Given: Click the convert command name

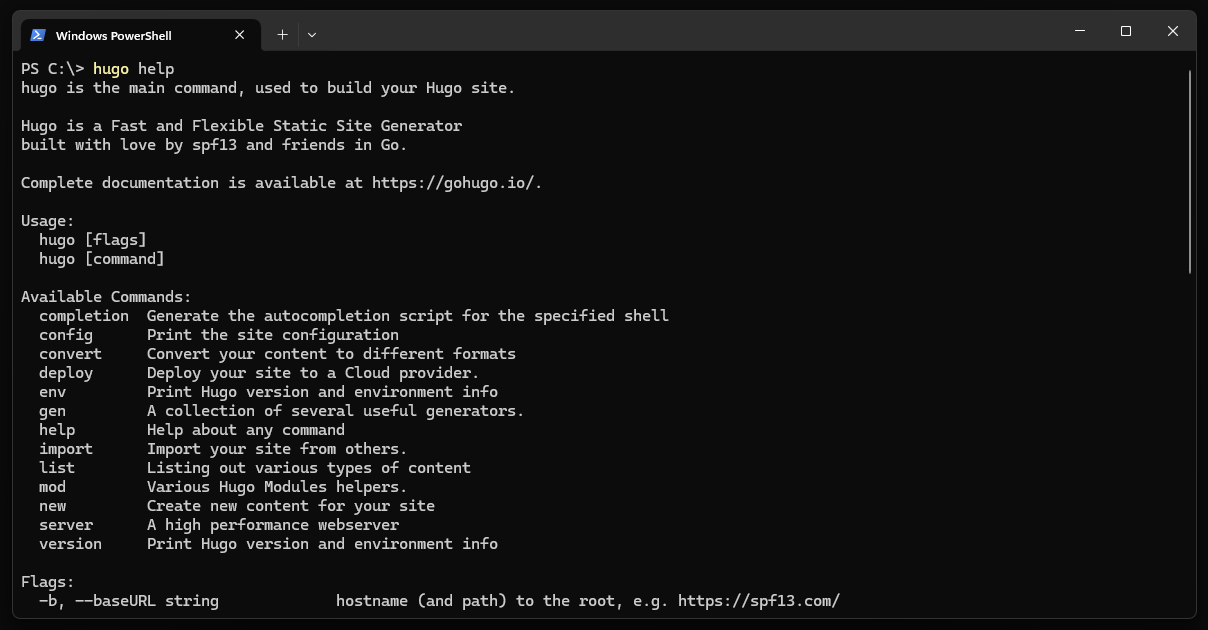Looking at the screenshot, I should click(x=70, y=354).
